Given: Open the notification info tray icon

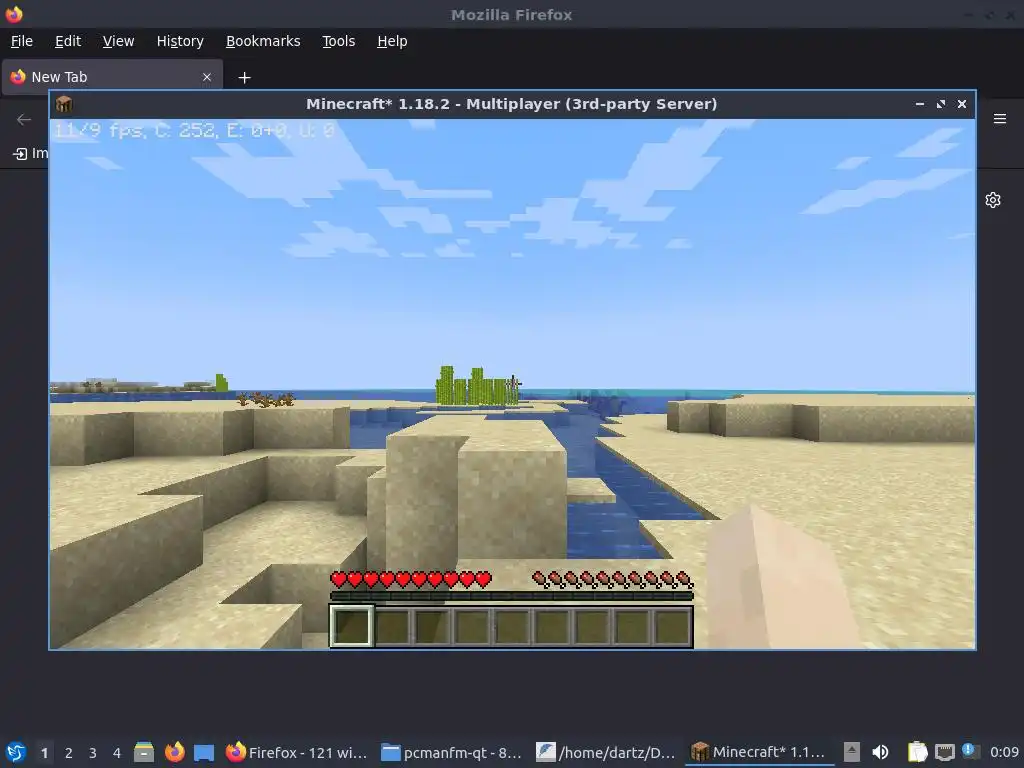Looking at the screenshot, I should click(x=970, y=752).
